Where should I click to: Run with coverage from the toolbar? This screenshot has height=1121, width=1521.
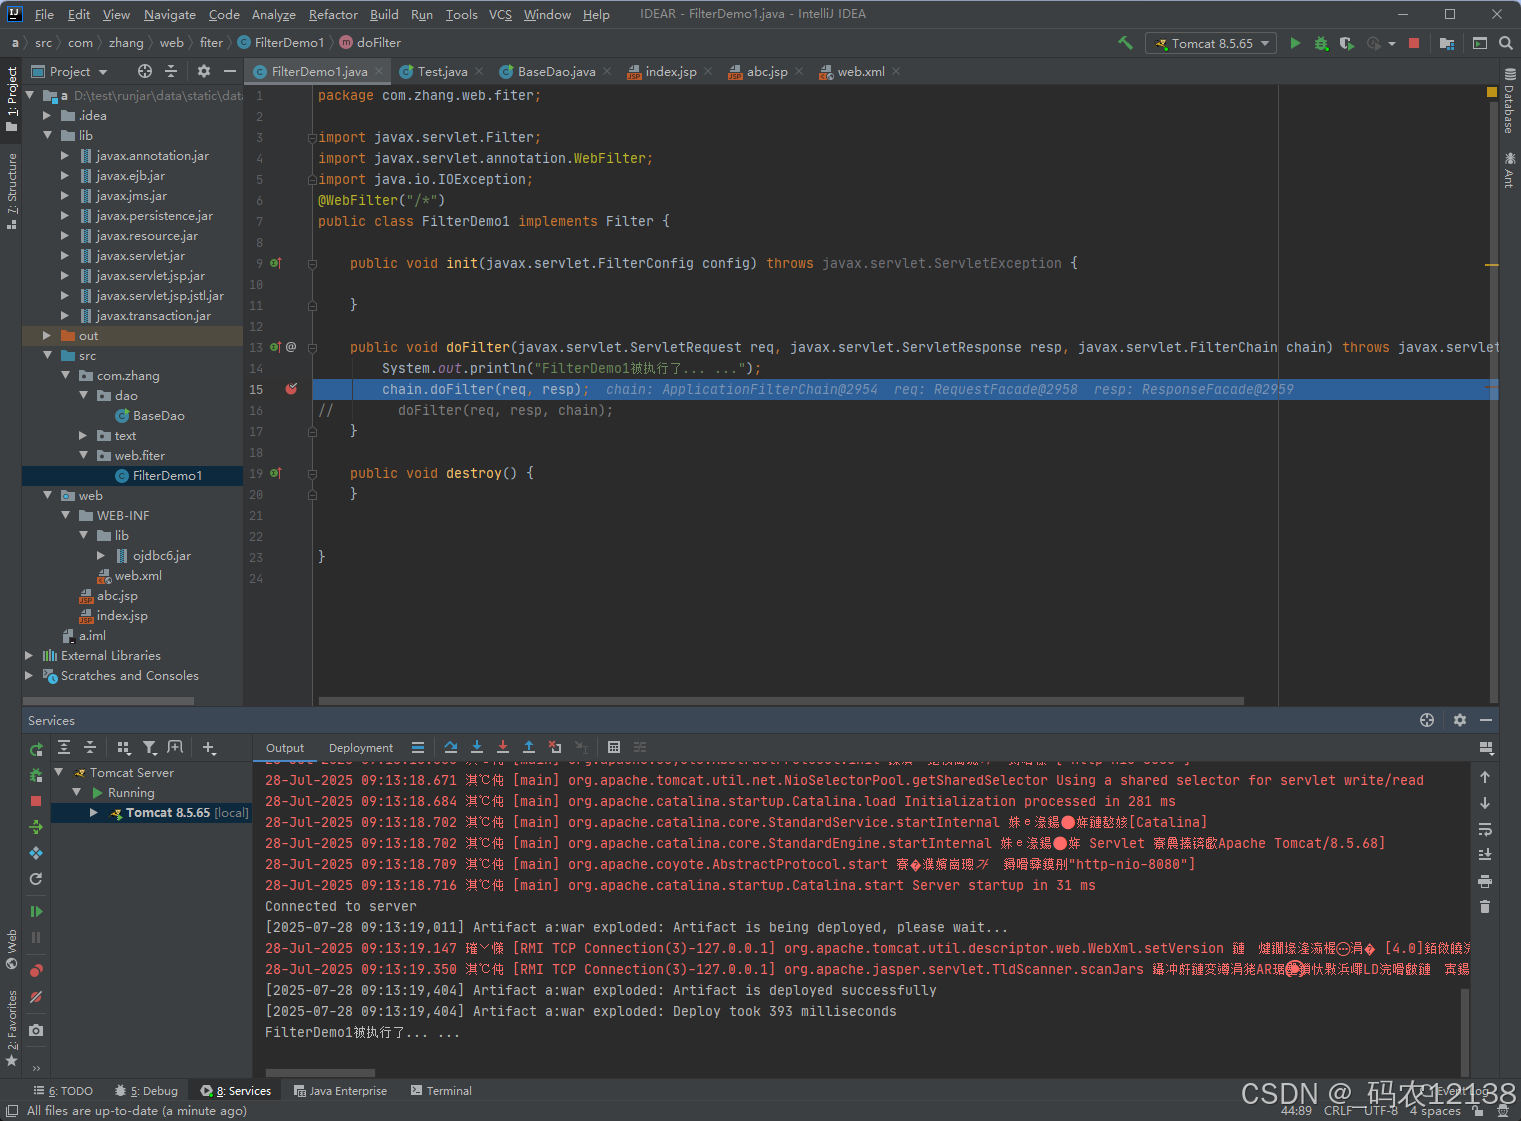(x=1347, y=43)
